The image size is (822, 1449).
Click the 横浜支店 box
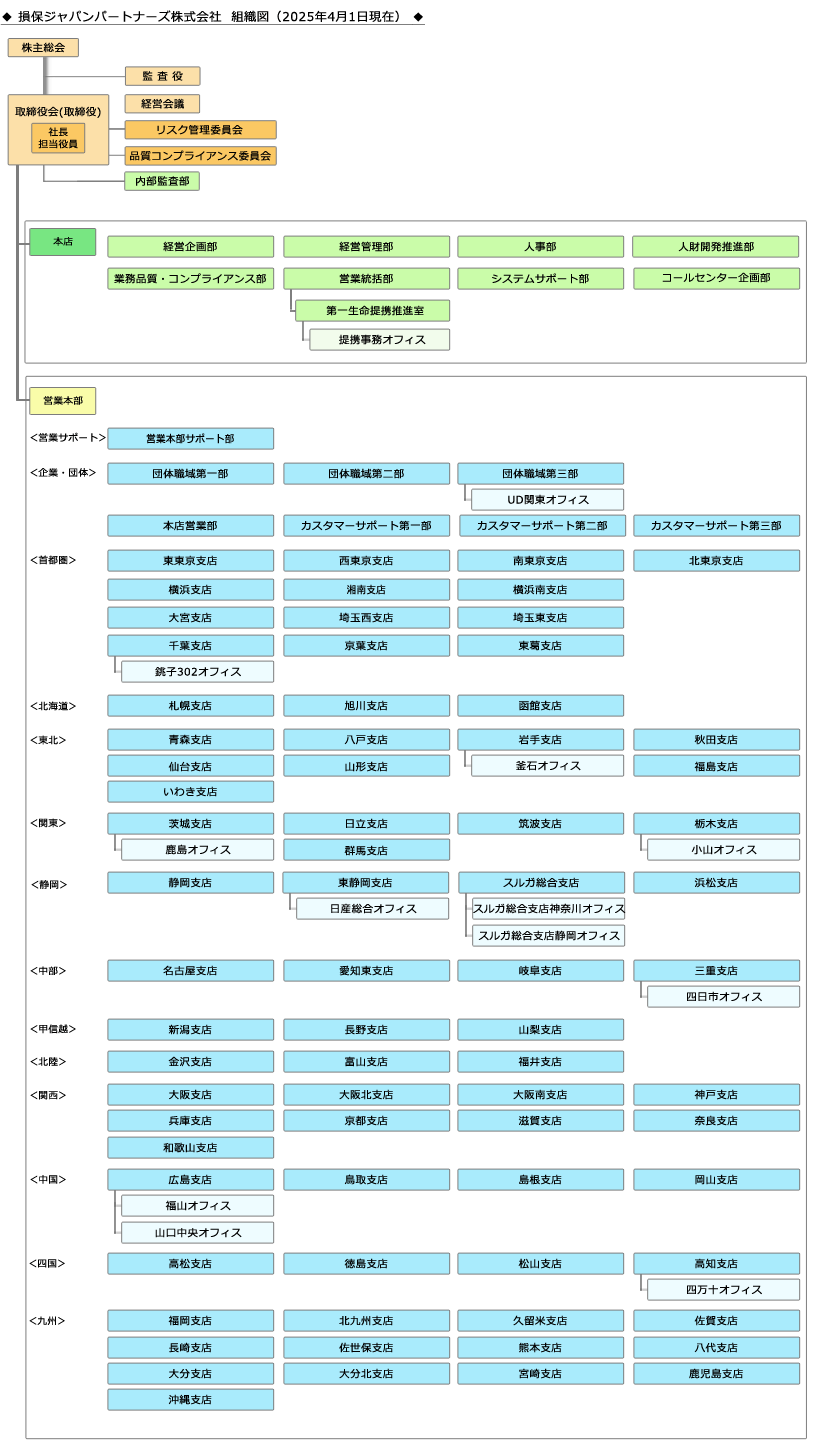pyautogui.click(x=191, y=590)
